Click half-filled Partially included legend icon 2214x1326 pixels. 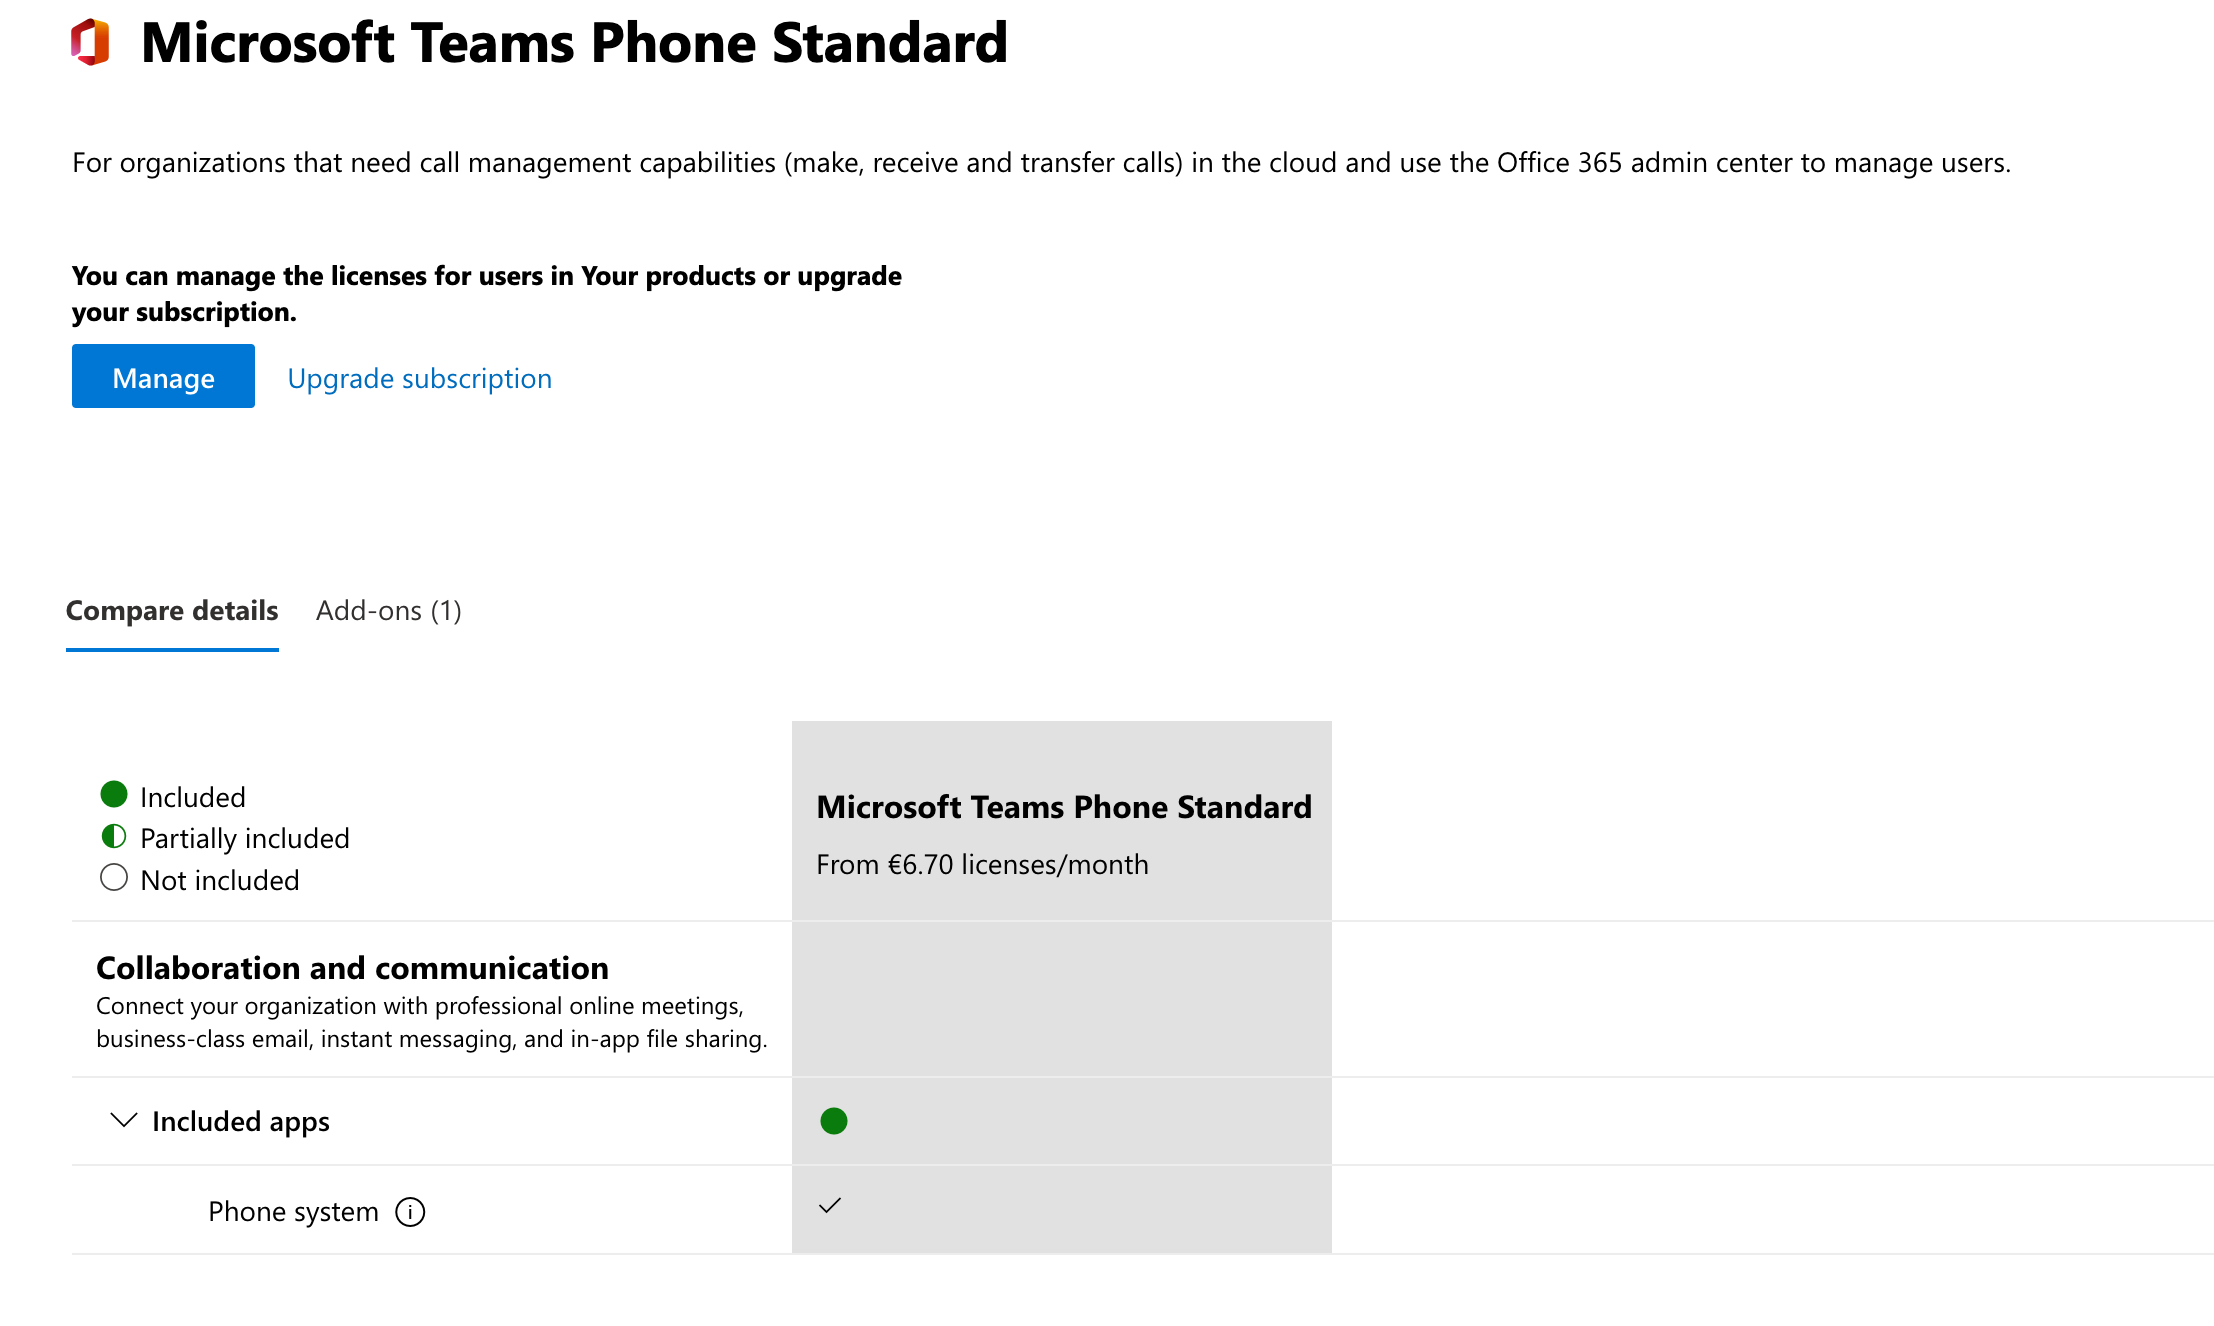114,836
